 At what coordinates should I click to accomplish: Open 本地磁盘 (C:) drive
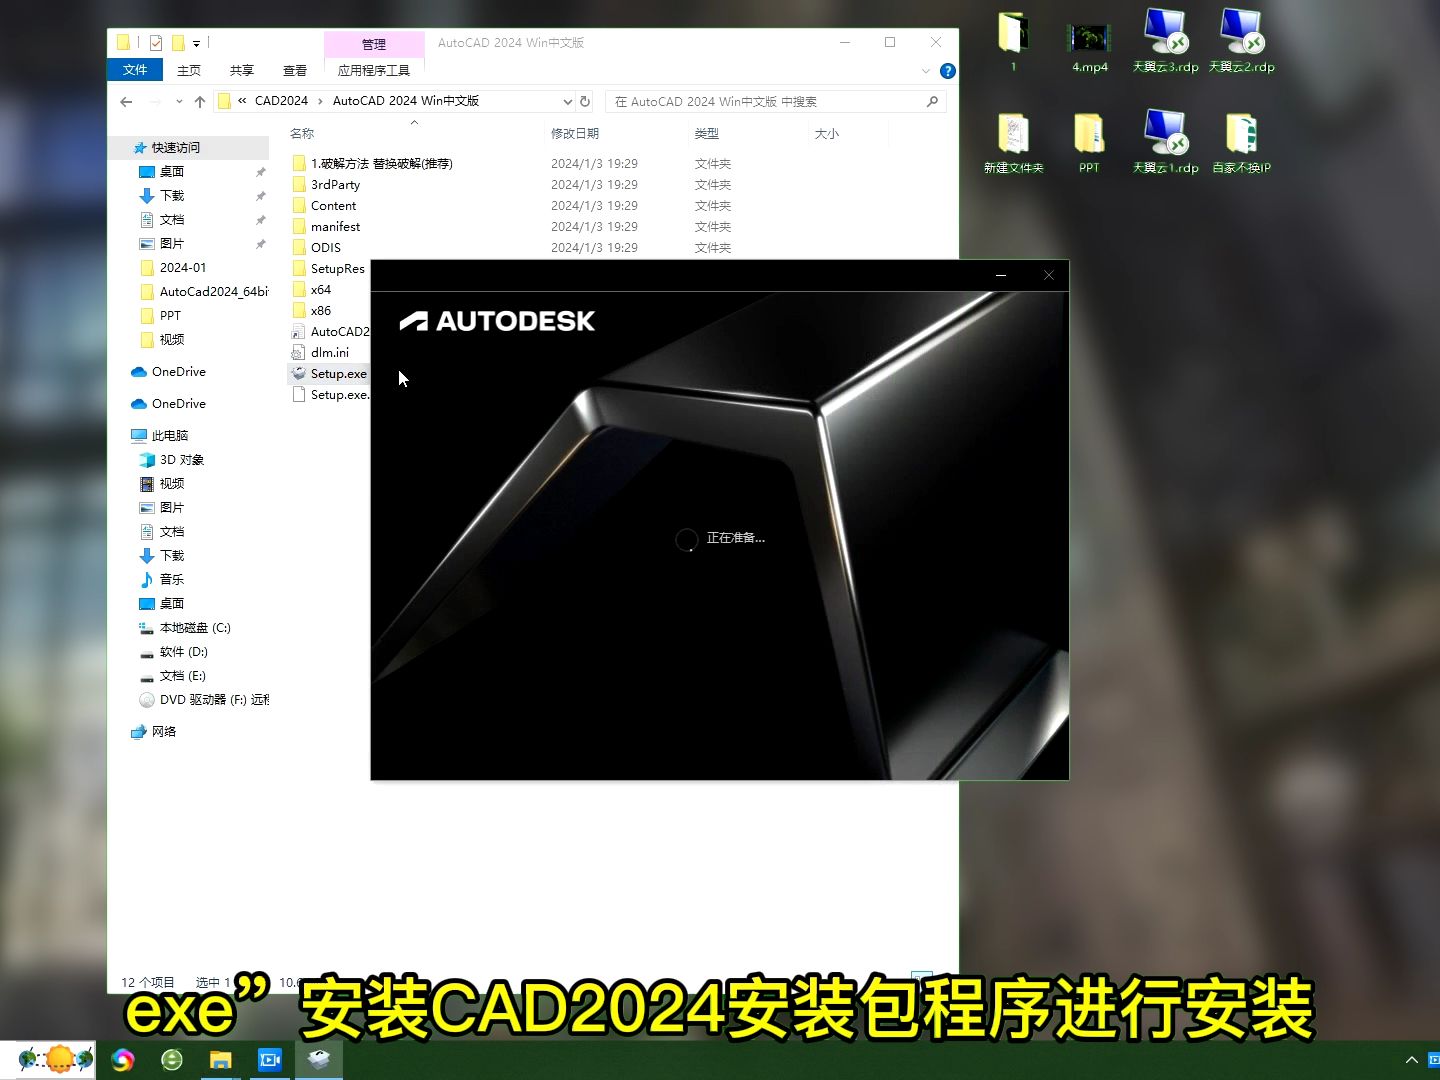(x=194, y=627)
